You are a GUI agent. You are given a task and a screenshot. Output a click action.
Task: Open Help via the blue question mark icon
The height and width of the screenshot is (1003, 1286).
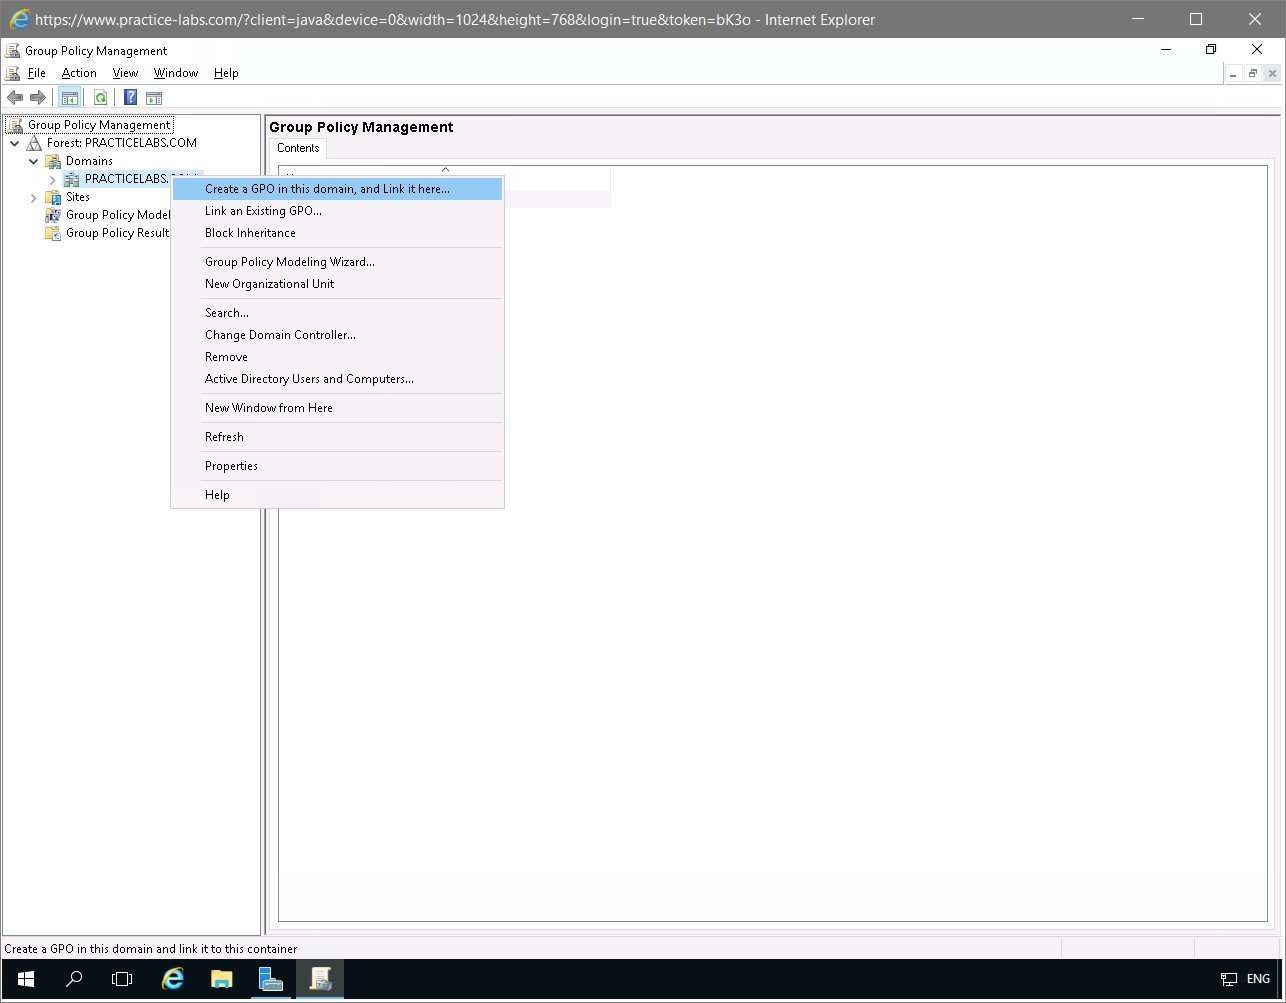(x=130, y=97)
